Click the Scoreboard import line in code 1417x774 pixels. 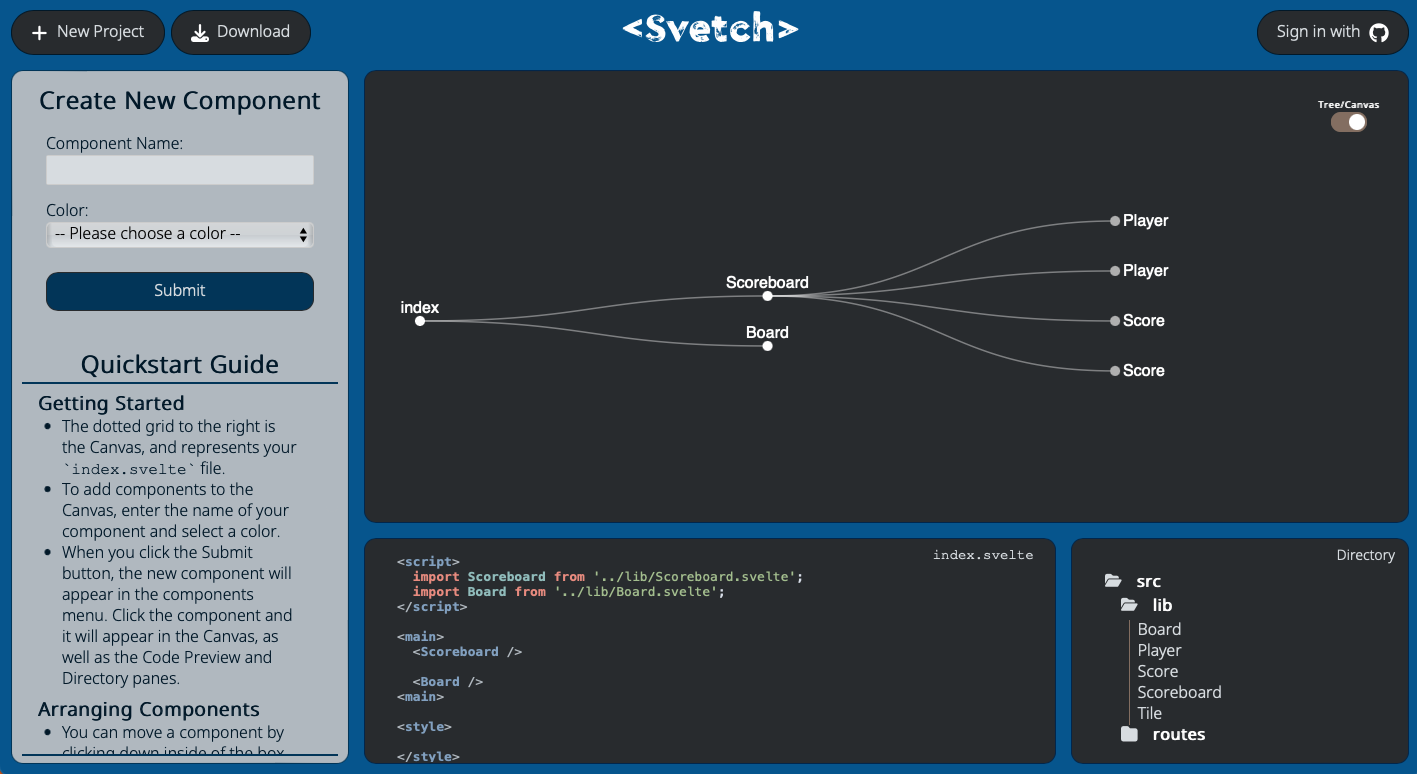(x=608, y=577)
